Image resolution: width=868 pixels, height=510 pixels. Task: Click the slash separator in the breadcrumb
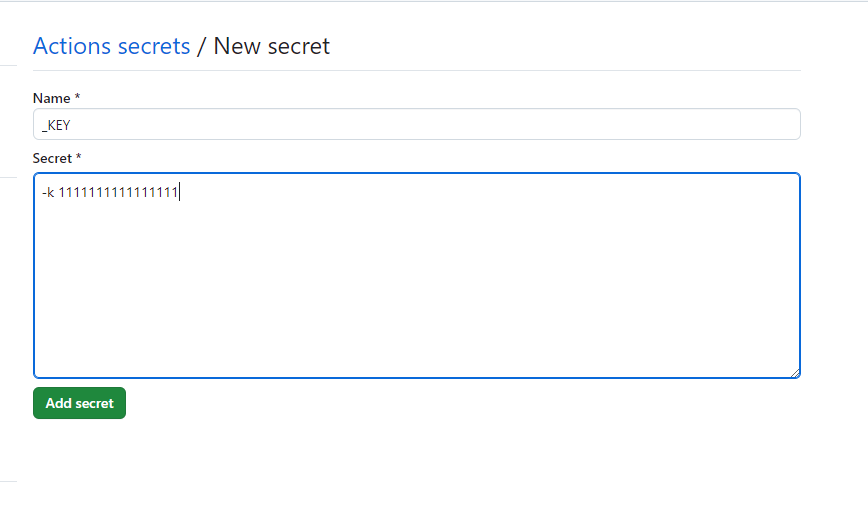click(202, 46)
